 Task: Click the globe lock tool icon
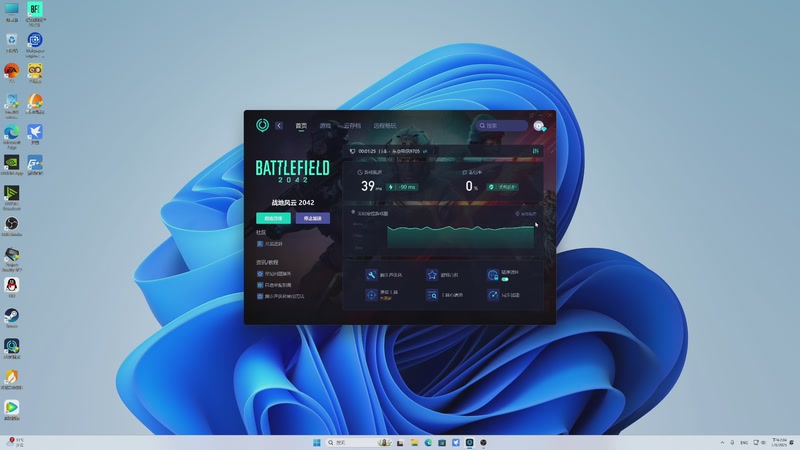click(492, 275)
